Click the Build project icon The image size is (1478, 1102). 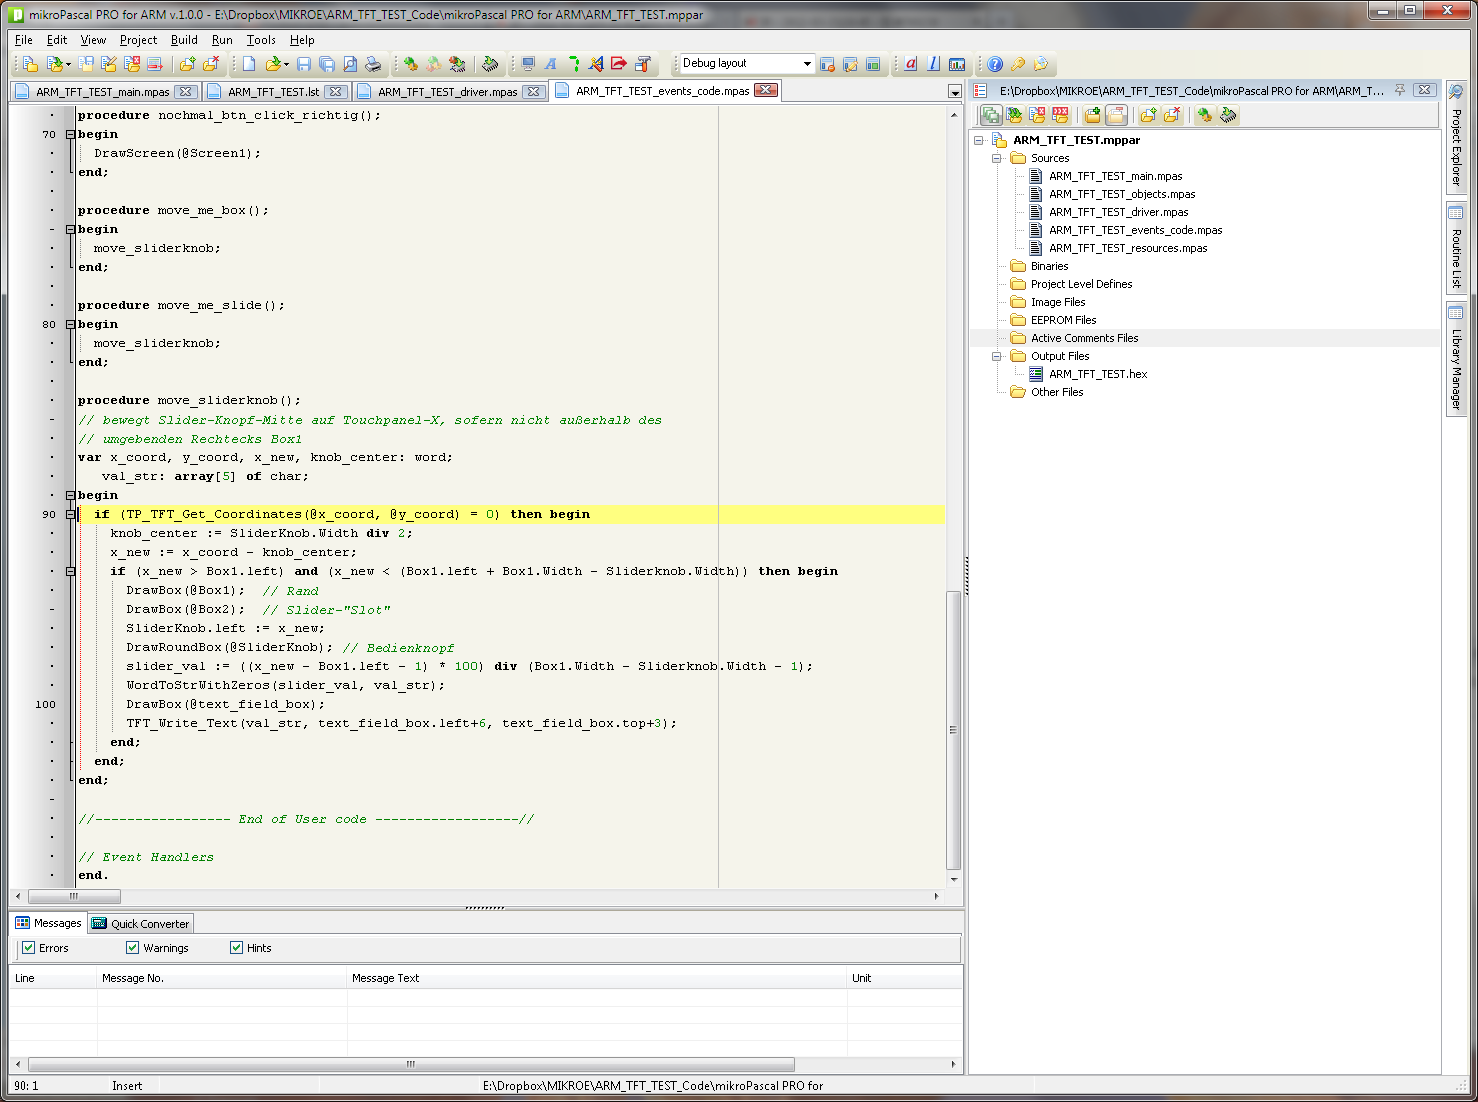click(x=410, y=64)
